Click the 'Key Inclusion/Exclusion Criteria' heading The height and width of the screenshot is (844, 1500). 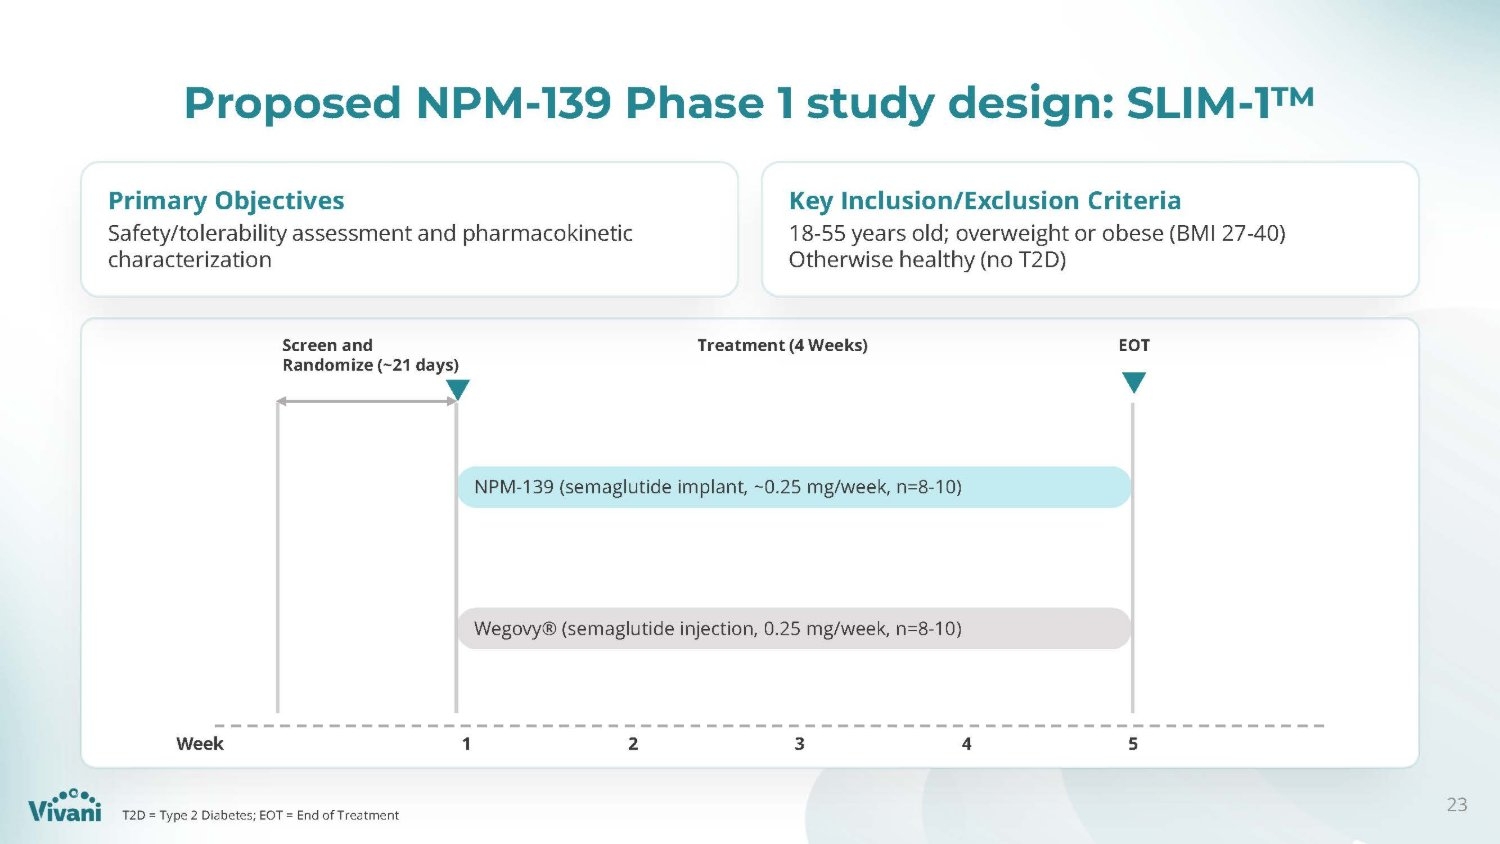pos(985,201)
